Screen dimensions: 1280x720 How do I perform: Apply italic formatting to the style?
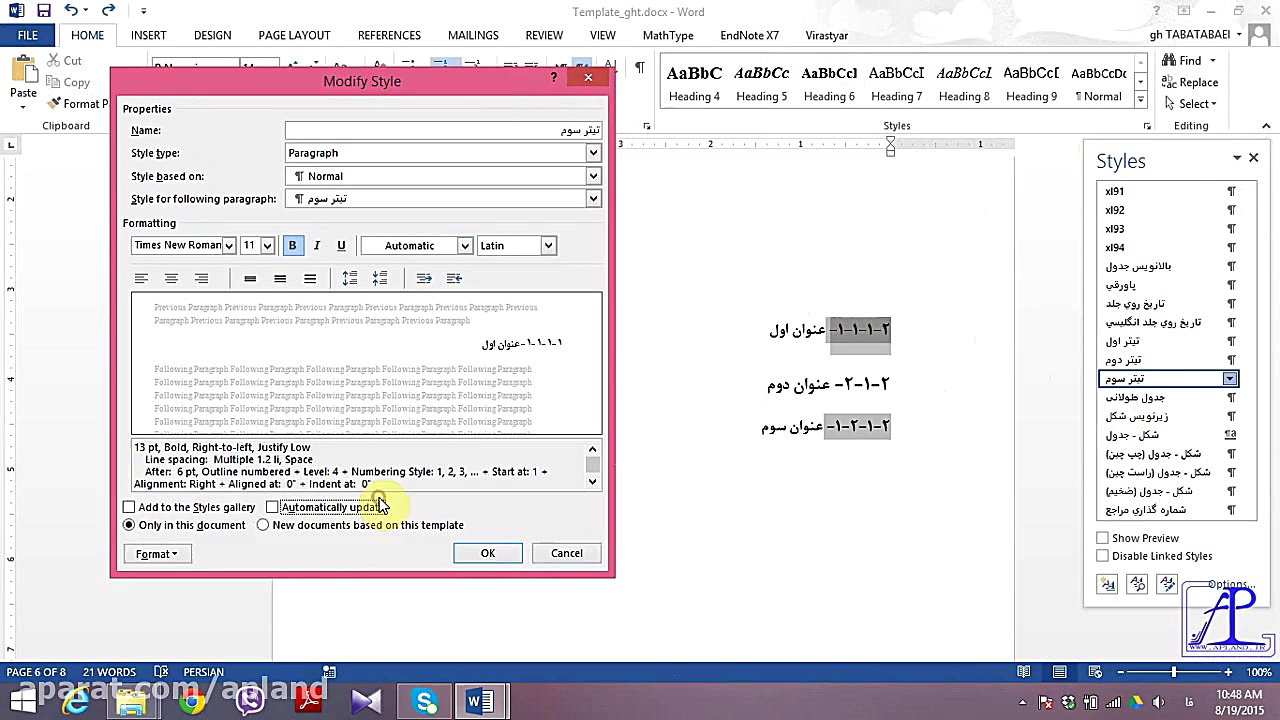pyautogui.click(x=316, y=245)
